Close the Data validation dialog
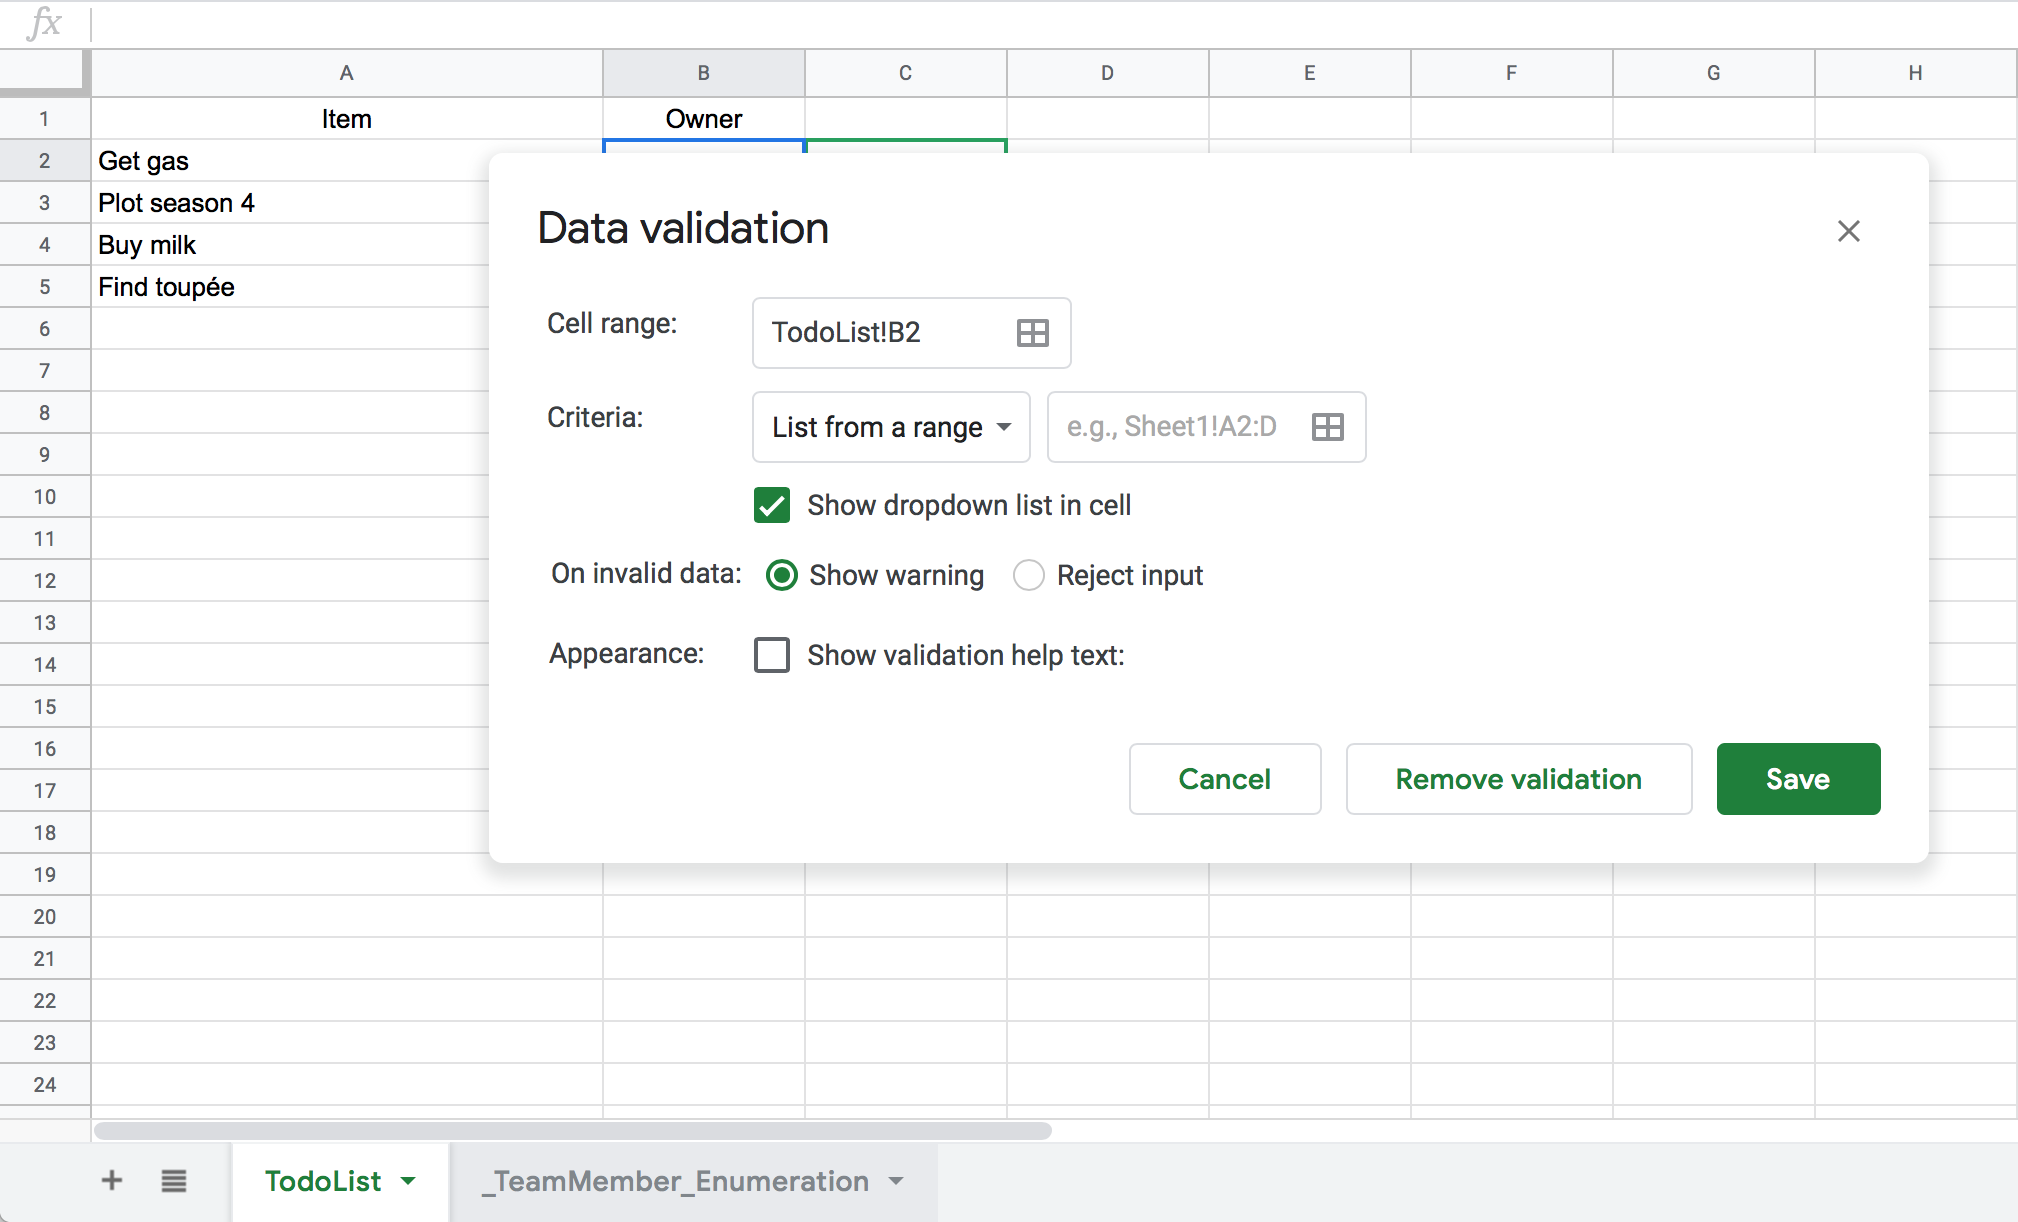The image size is (2018, 1222). (x=1848, y=231)
